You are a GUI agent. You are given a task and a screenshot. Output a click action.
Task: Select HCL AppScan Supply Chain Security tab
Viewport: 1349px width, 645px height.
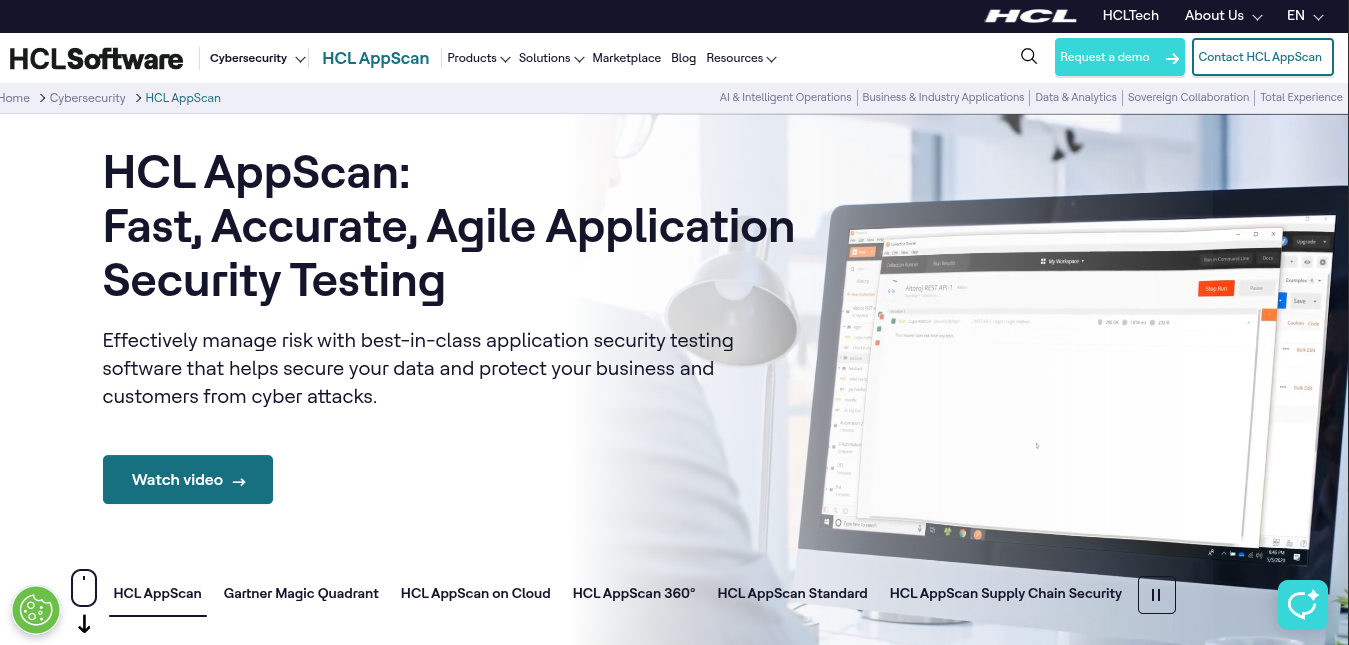pos(1006,593)
